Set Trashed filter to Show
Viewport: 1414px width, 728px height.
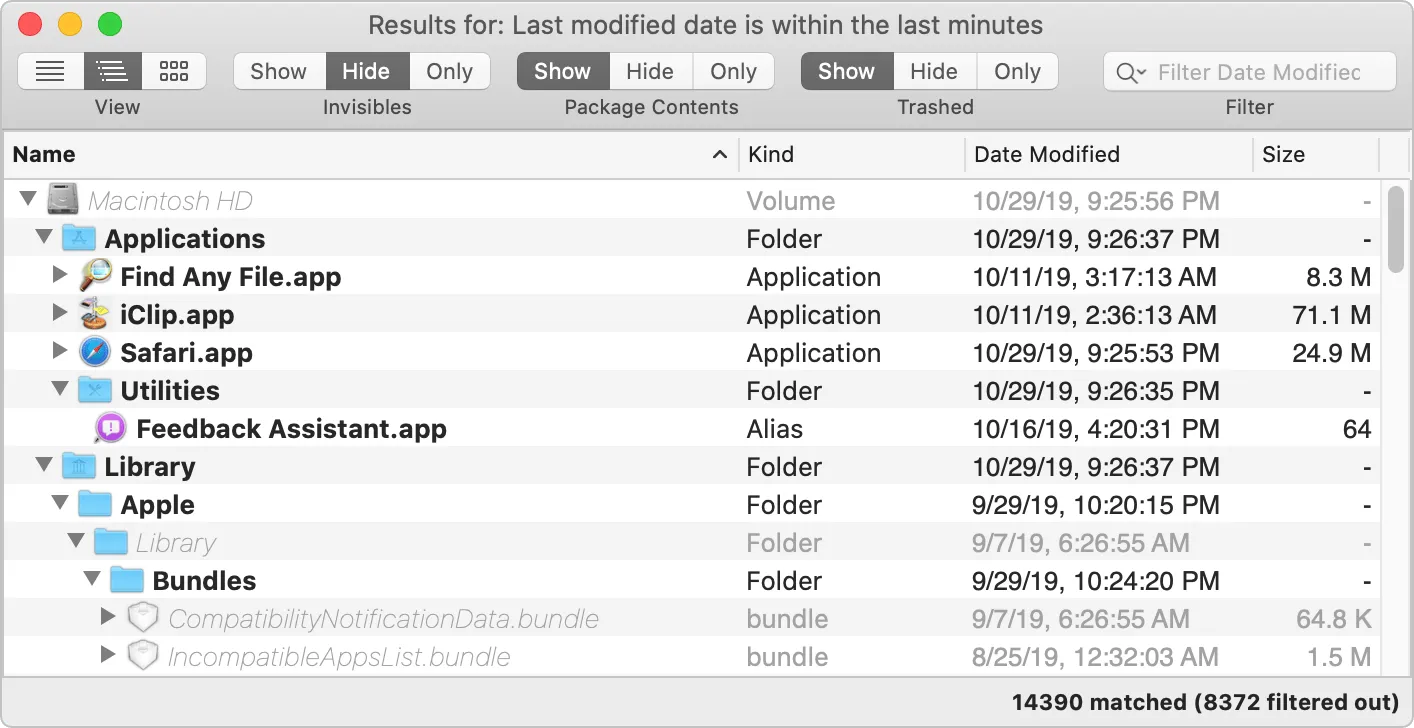tap(845, 71)
